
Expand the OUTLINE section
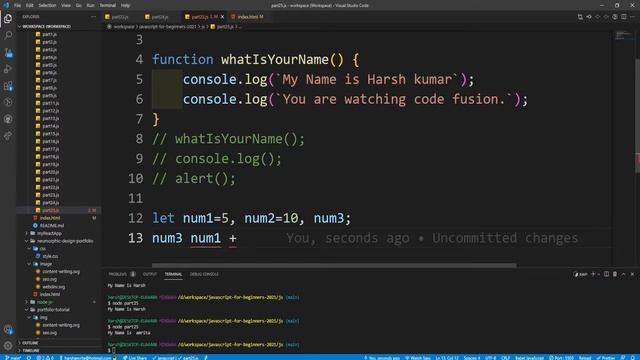coord(30,343)
